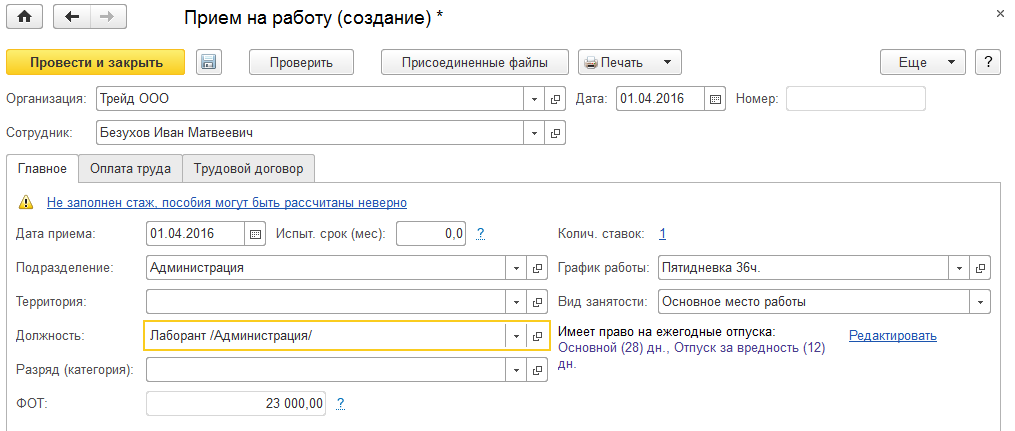Open the unfilled стаж warning link

[226, 202]
